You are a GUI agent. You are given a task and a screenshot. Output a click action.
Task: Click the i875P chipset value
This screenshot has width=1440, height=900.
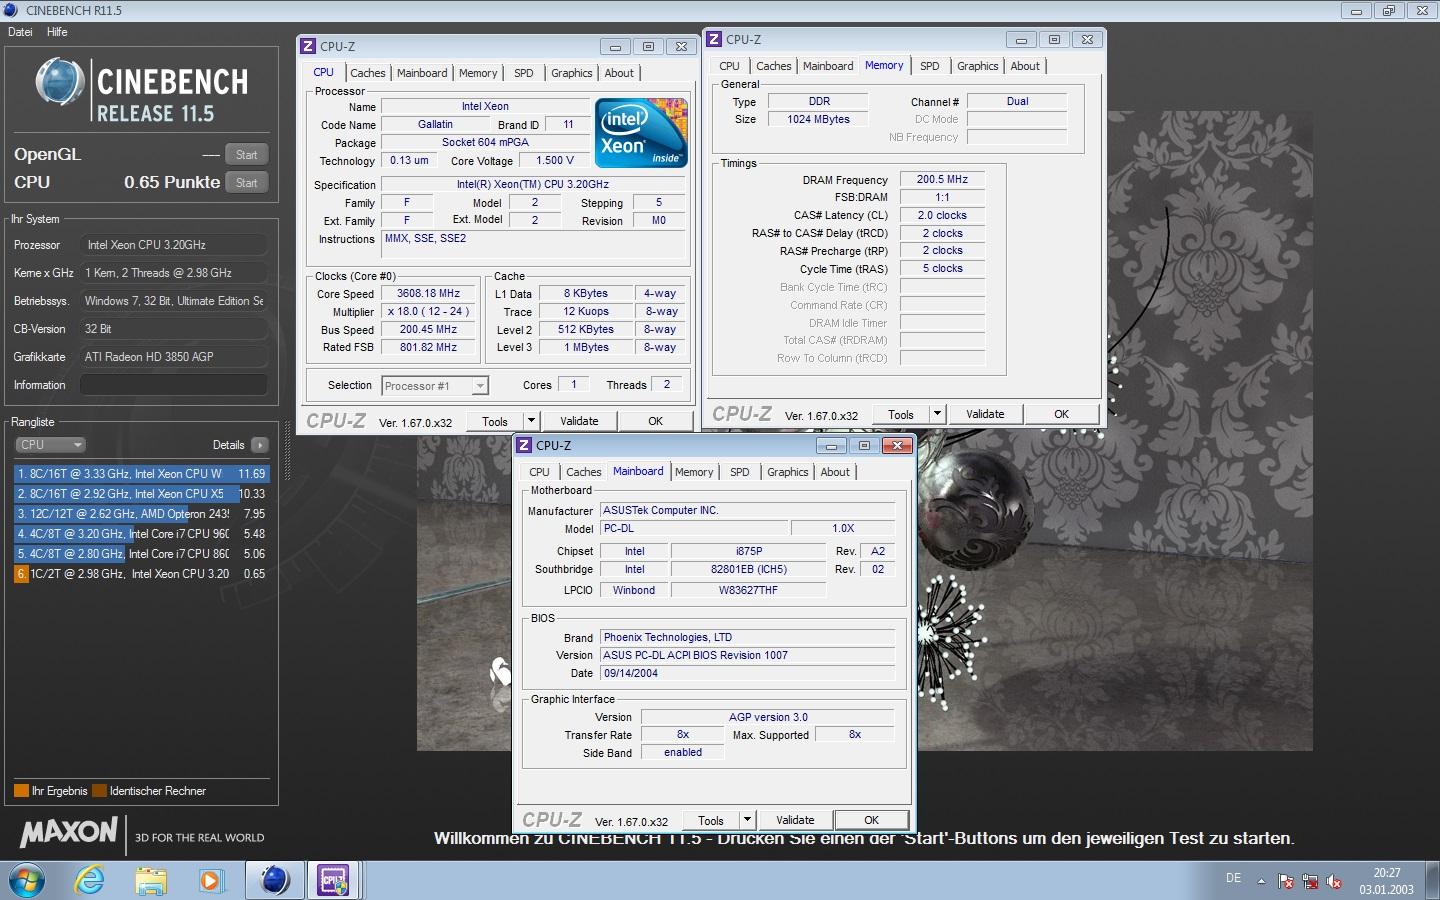pos(749,552)
